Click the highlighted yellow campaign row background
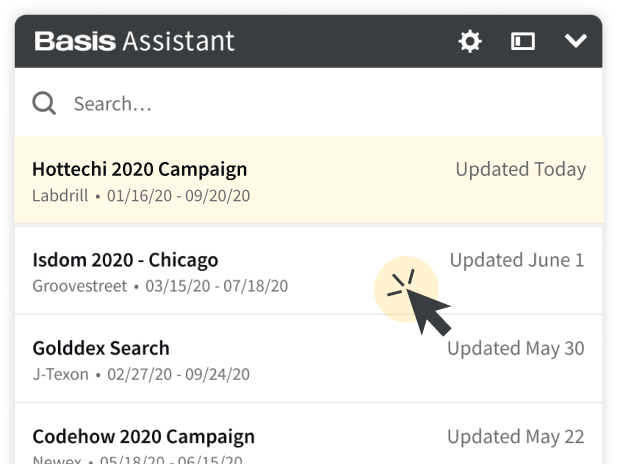This screenshot has width=618, height=464. [x=309, y=180]
